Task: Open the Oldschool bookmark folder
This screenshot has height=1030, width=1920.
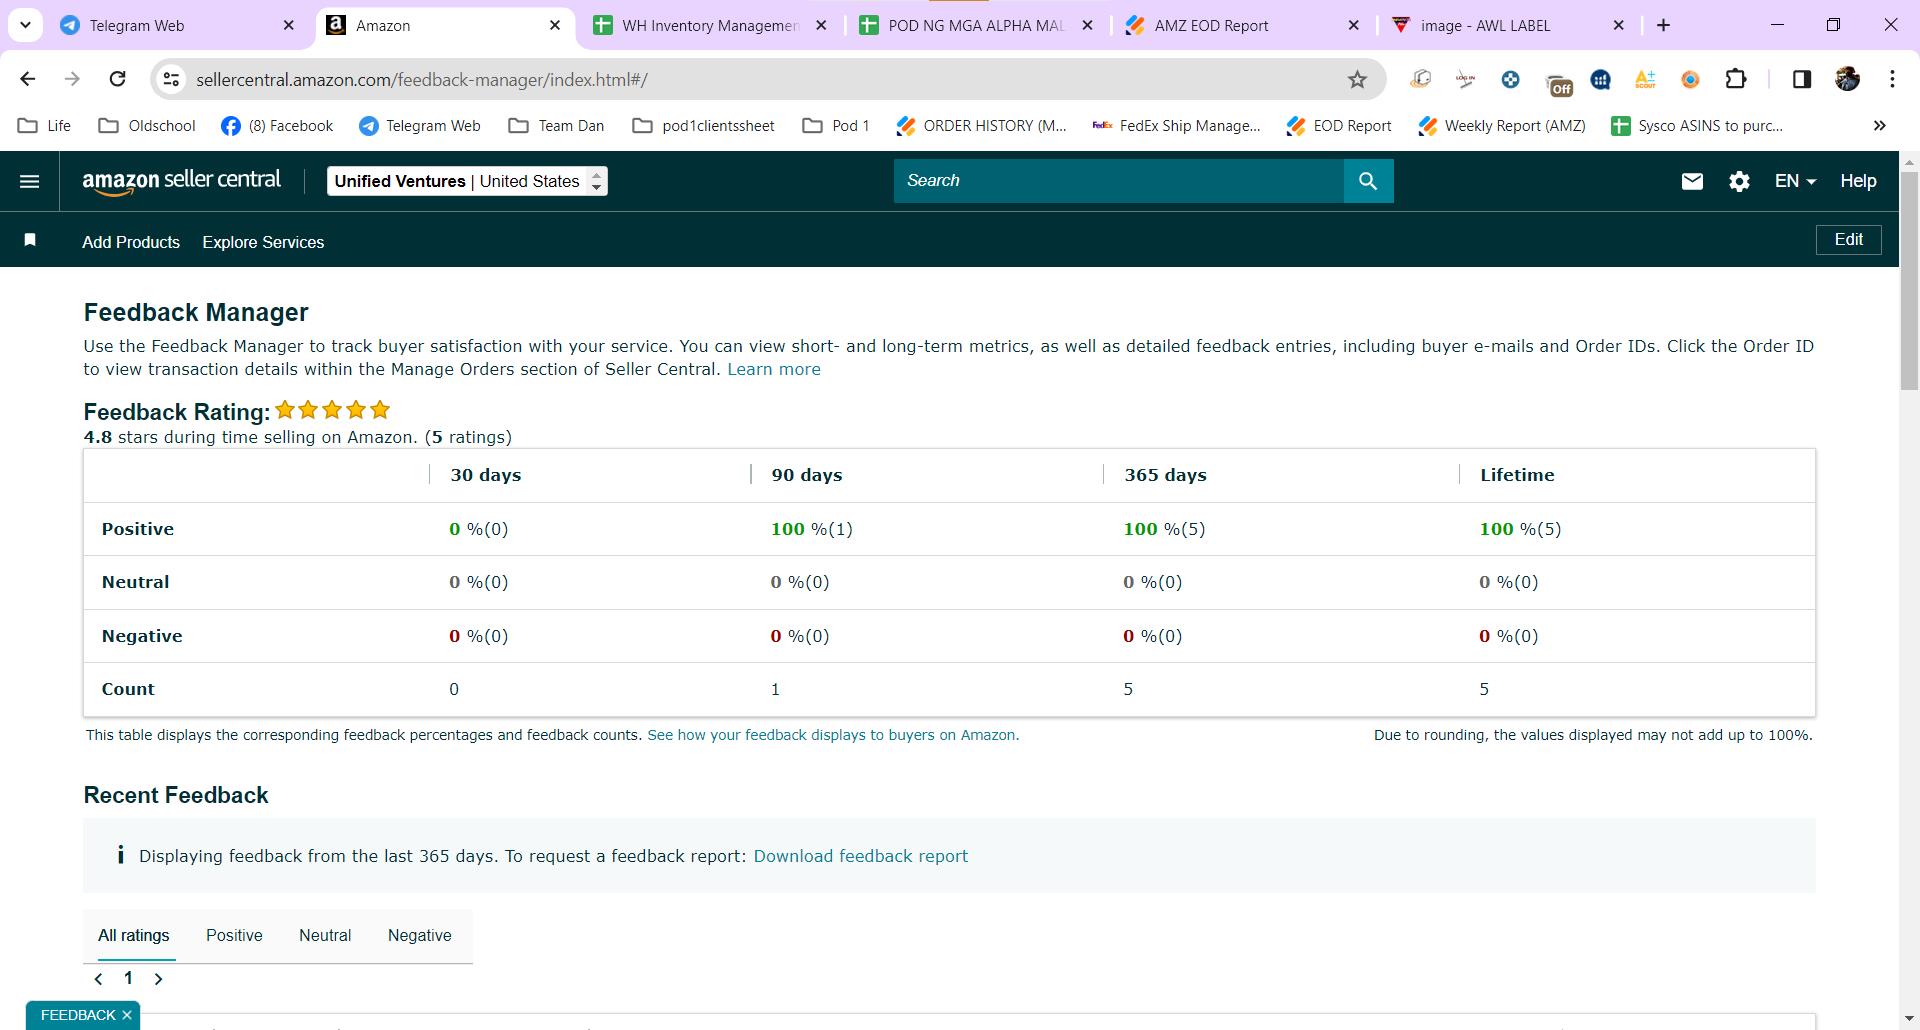Action: 147,125
